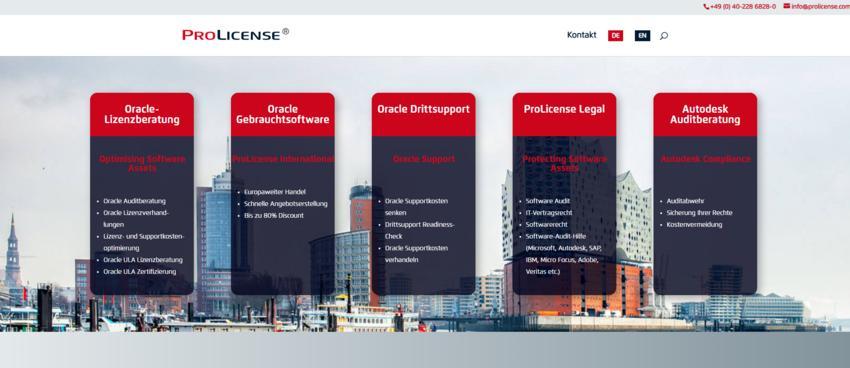Click 'ProLicense International' subtitle
Viewport: 850px width, 368px height.
(x=282, y=159)
